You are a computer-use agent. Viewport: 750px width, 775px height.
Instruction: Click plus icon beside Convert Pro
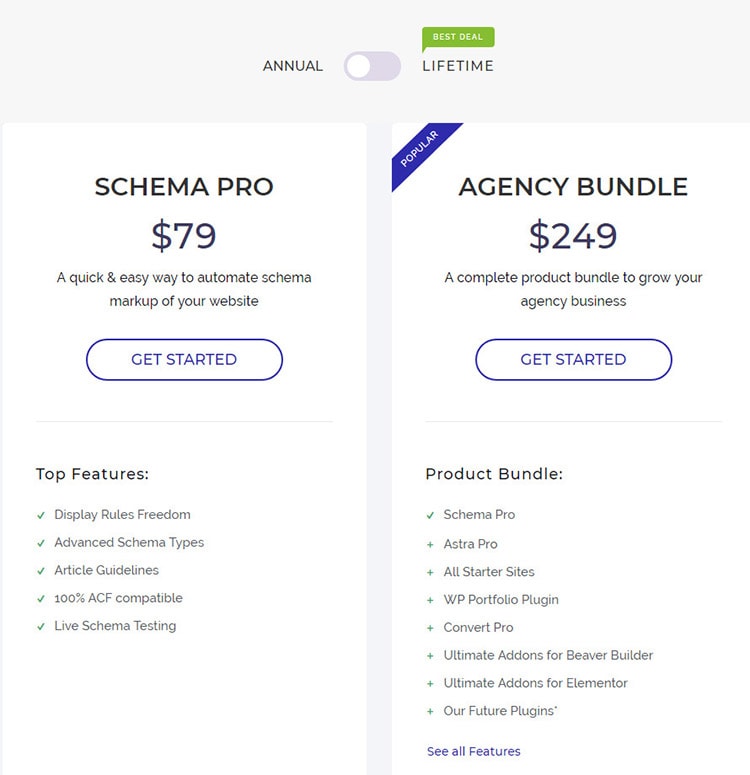(430, 628)
